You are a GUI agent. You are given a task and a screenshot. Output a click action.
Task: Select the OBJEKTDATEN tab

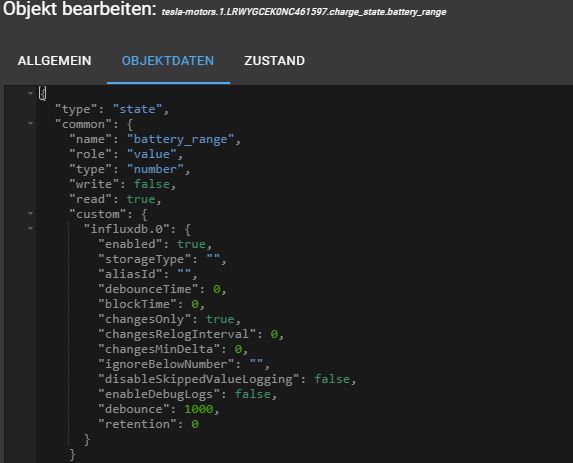coord(168,61)
